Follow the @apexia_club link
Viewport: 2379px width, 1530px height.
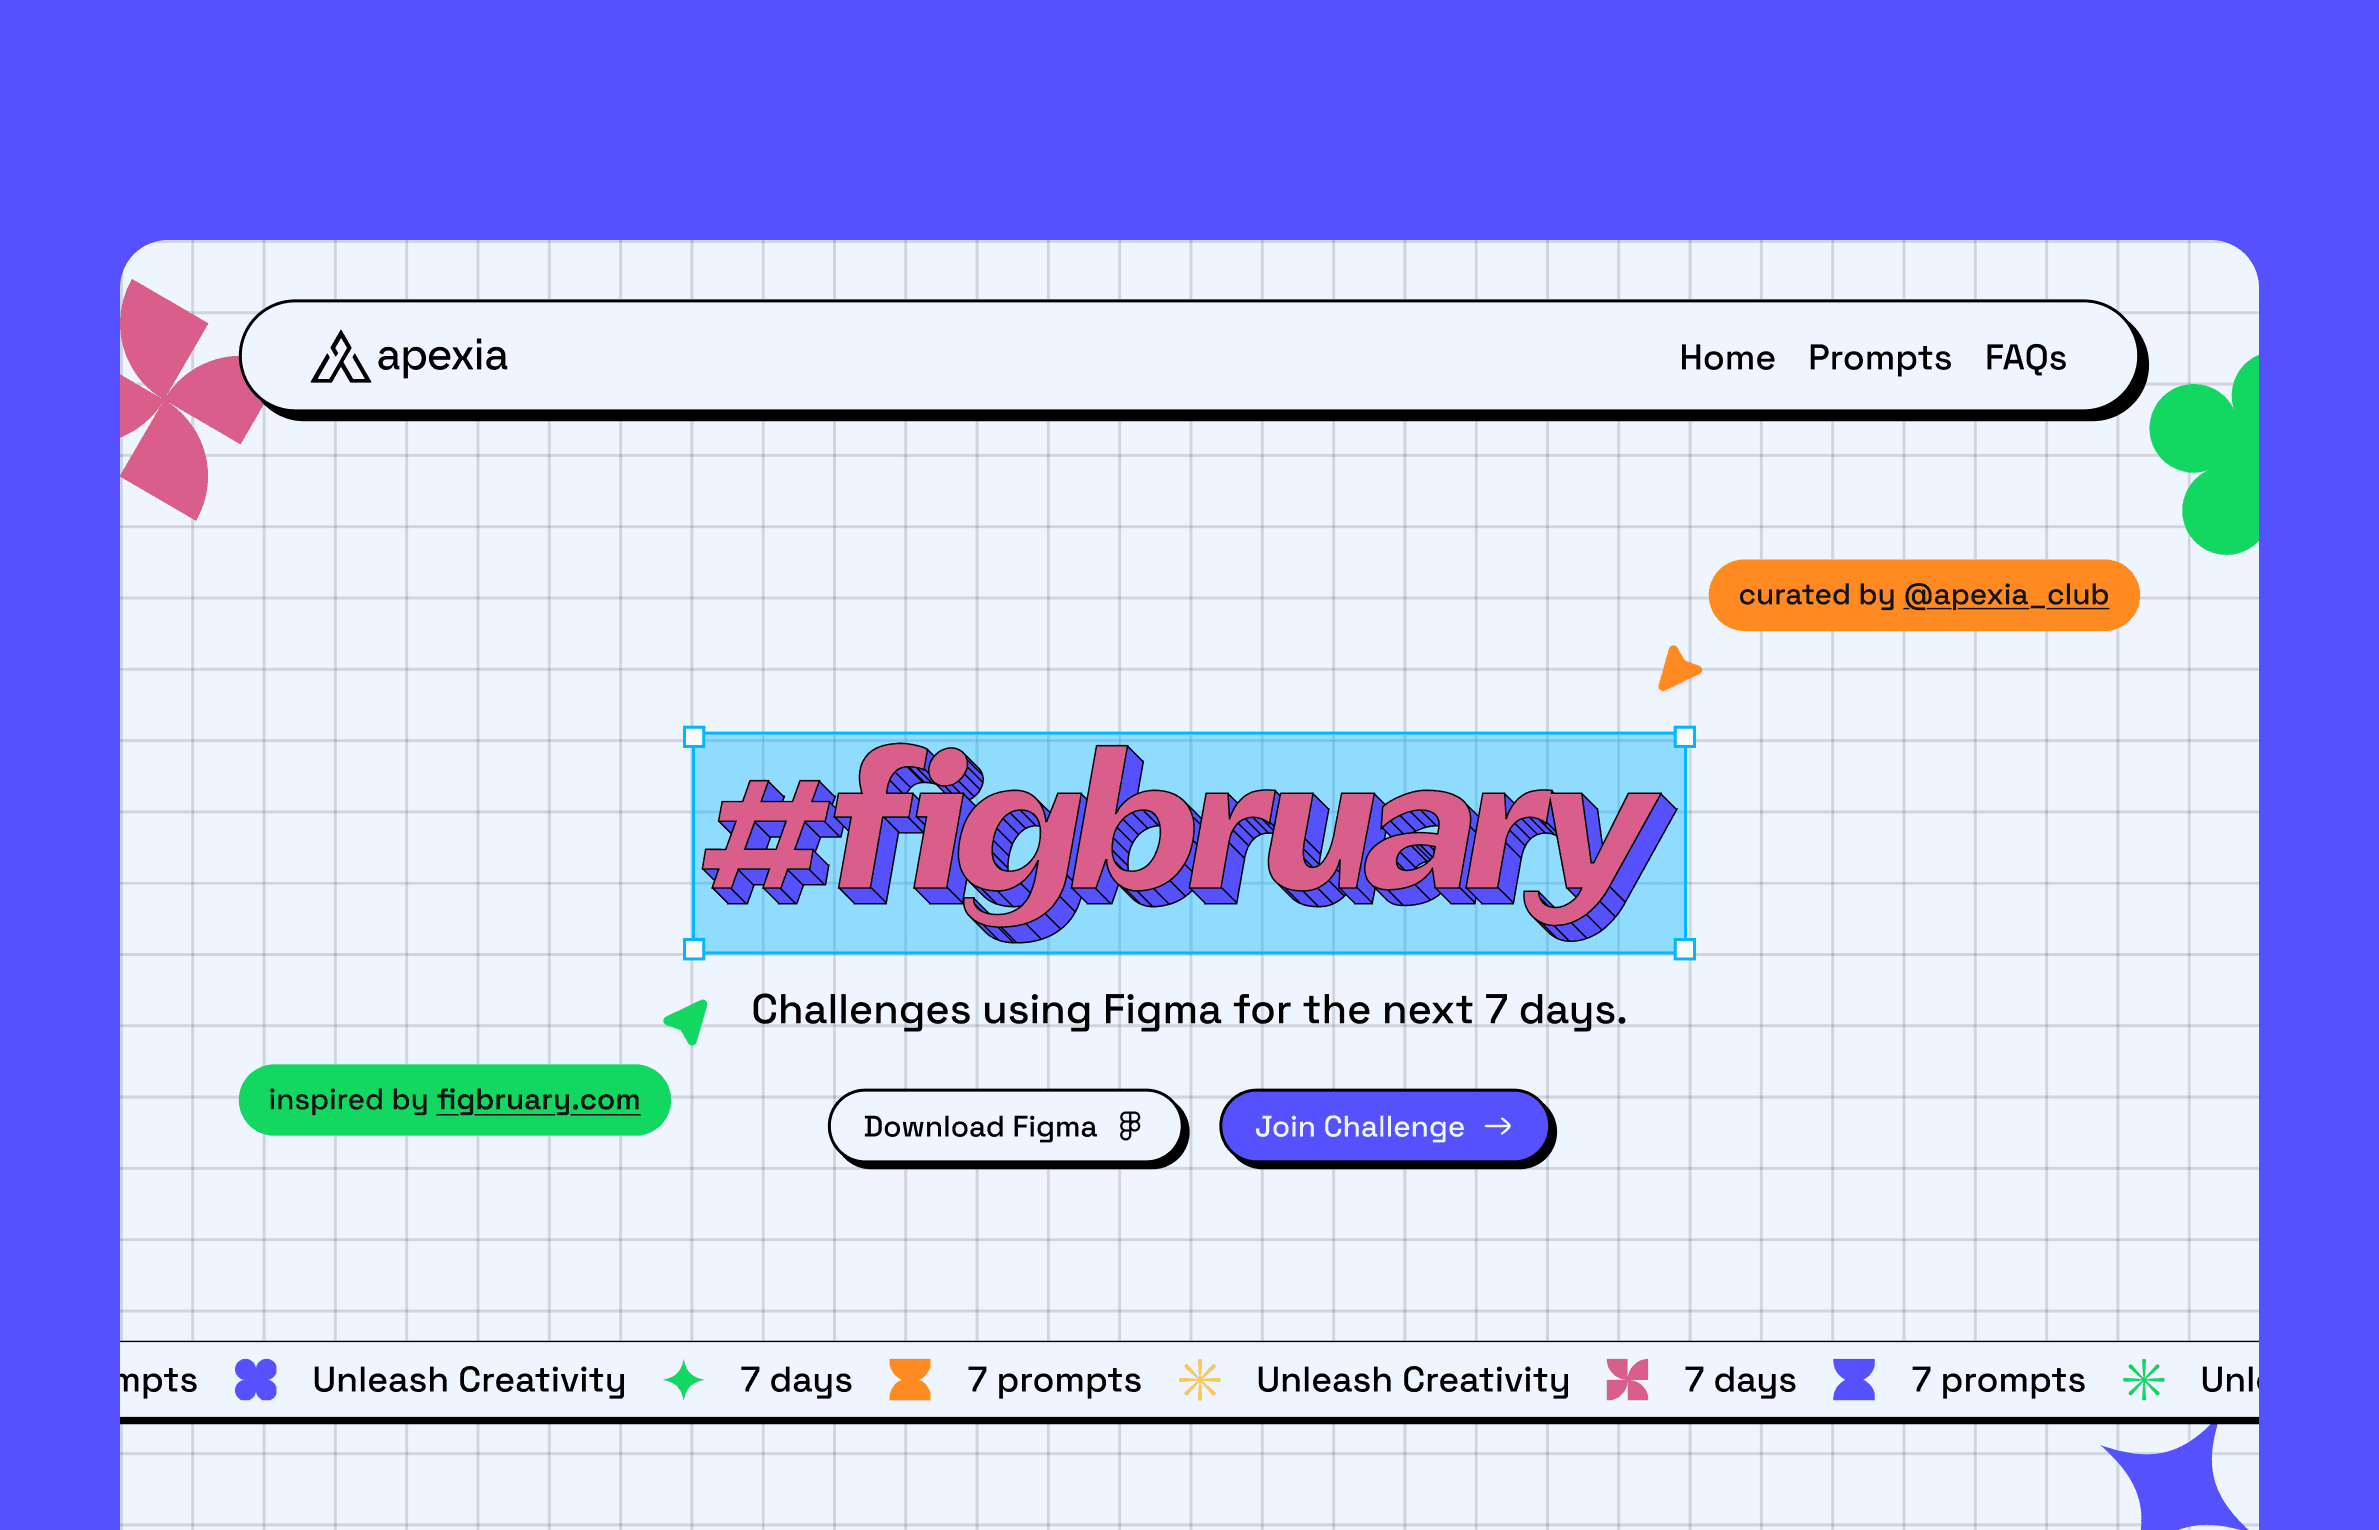pos(2005,595)
